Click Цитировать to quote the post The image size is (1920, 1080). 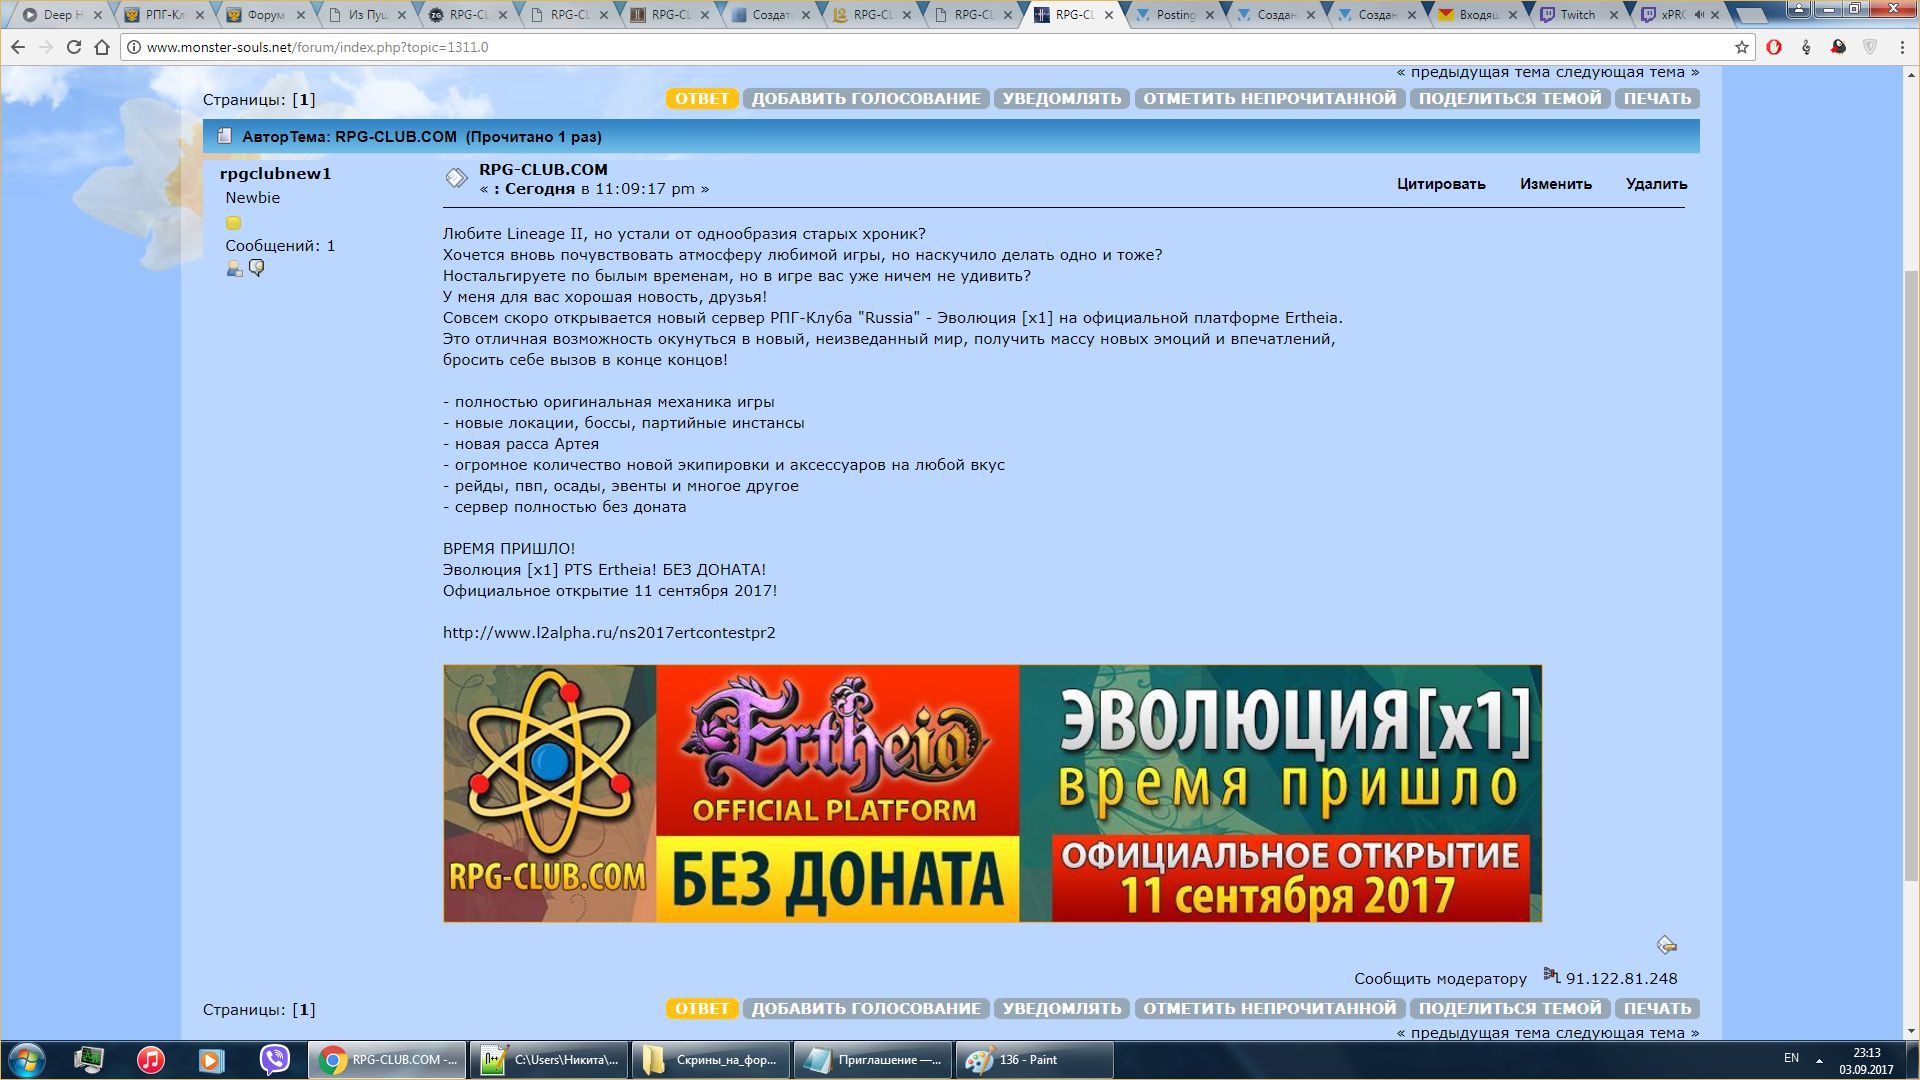click(1441, 184)
